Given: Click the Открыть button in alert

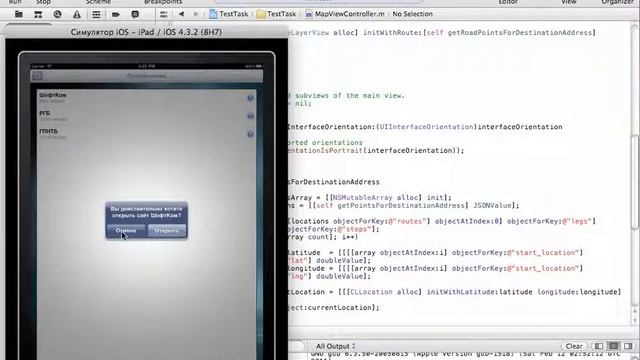Looking at the screenshot, I should click(x=167, y=231).
